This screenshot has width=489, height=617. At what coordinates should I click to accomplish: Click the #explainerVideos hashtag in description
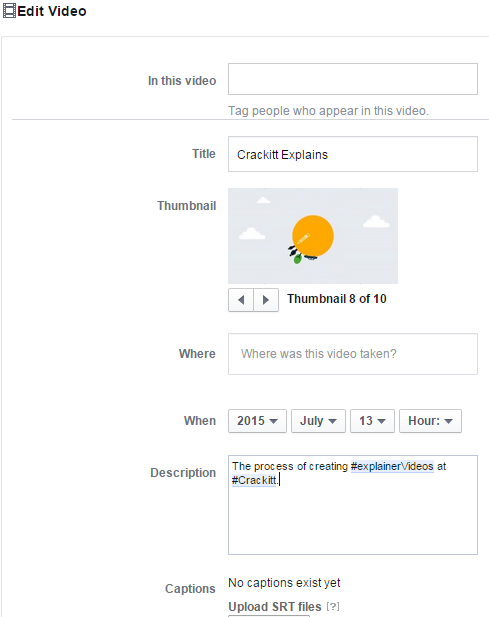(x=392, y=466)
